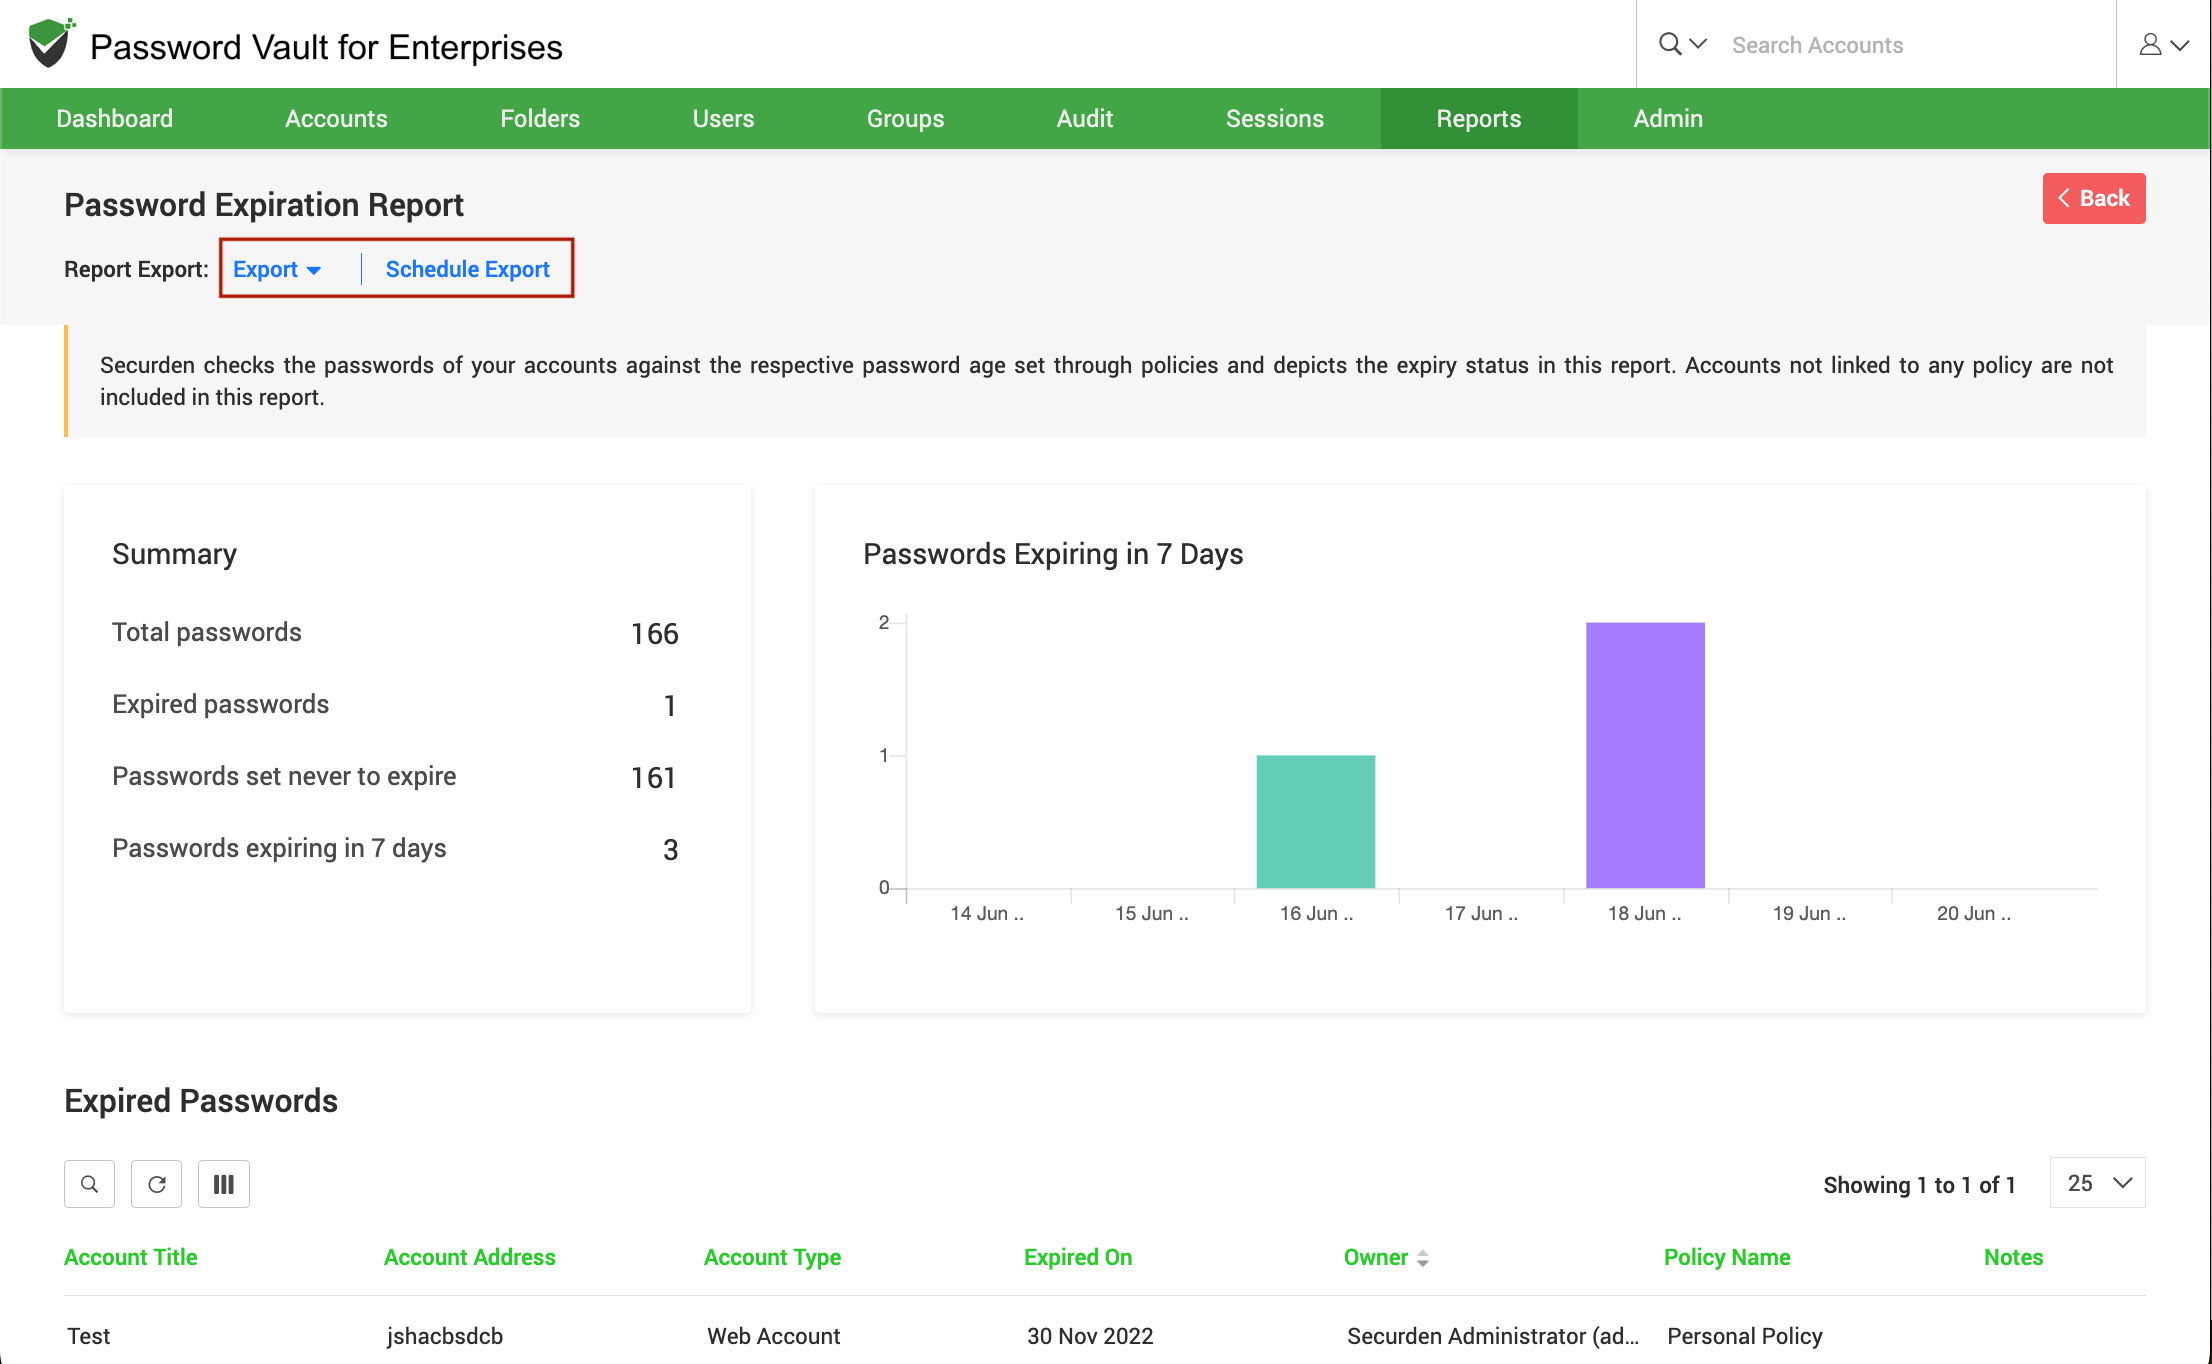Image resolution: width=2212 pixels, height=1364 pixels.
Task: Click the 17 Jun axis label
Action: tap(1480, 913)
